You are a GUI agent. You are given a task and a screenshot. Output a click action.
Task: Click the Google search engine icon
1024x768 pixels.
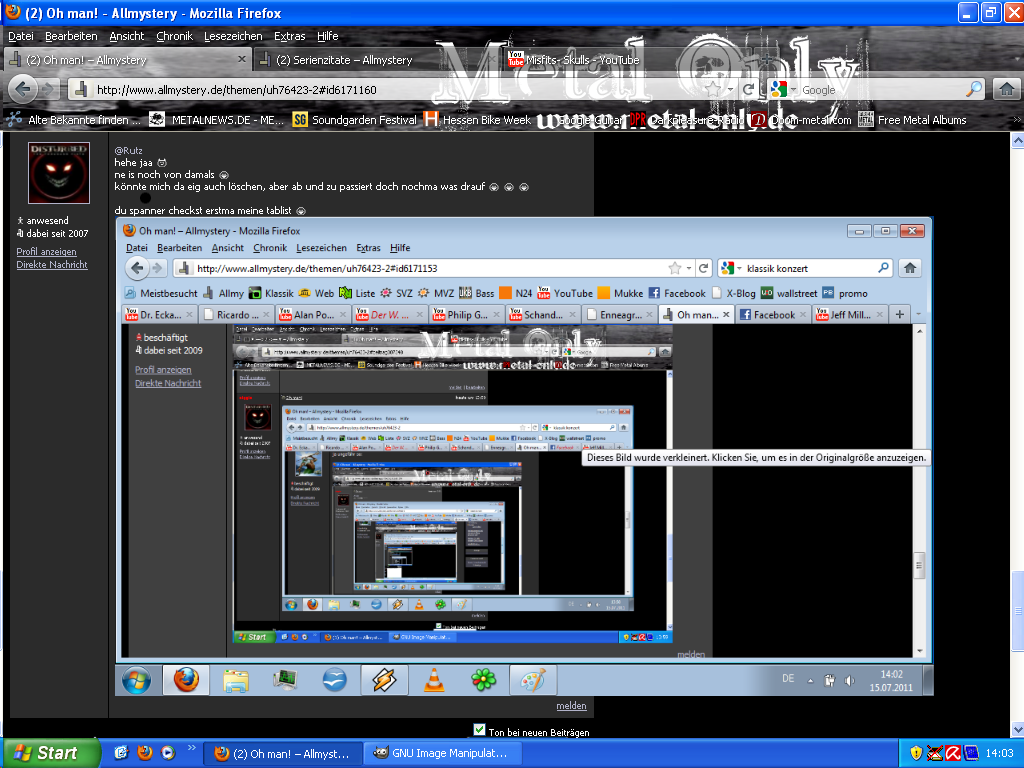pyautogui.click(x=778, y=89)
